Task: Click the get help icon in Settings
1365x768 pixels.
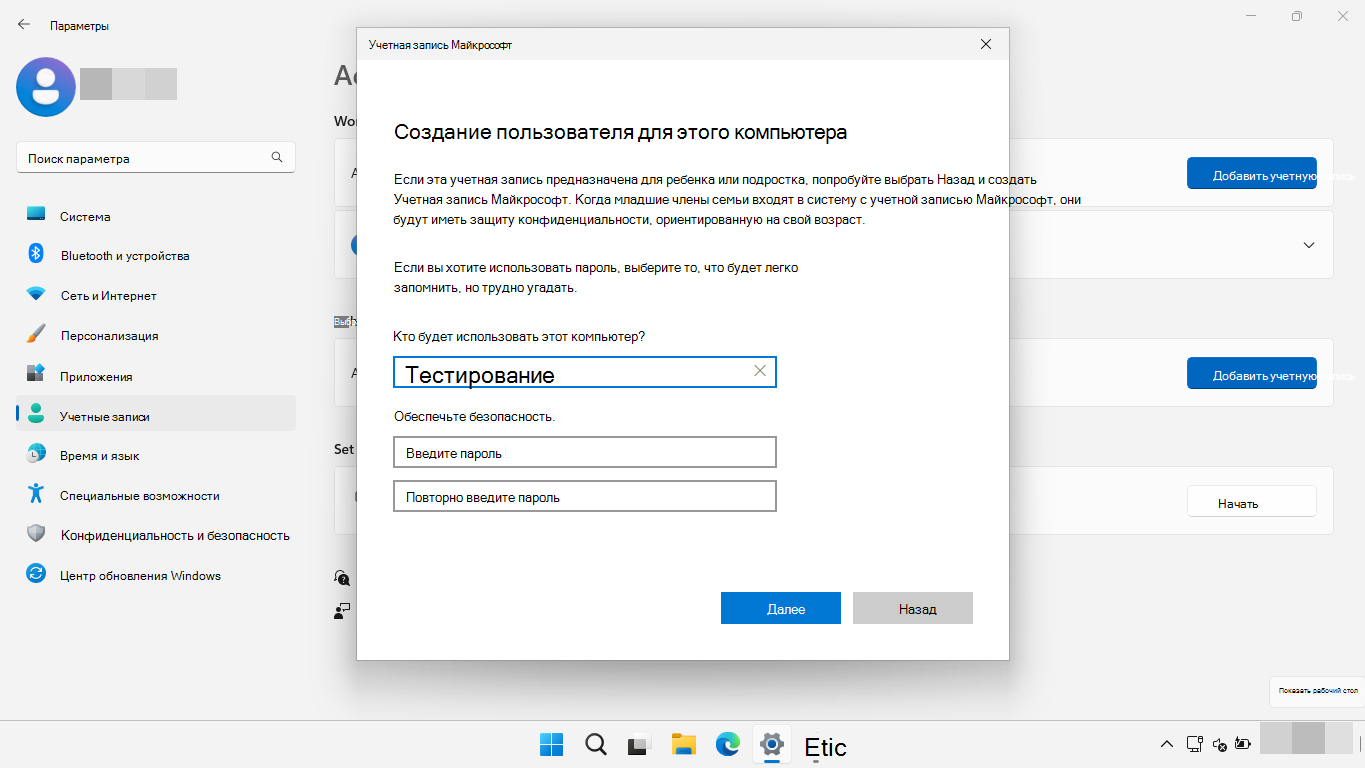Action: coord(342,578)
